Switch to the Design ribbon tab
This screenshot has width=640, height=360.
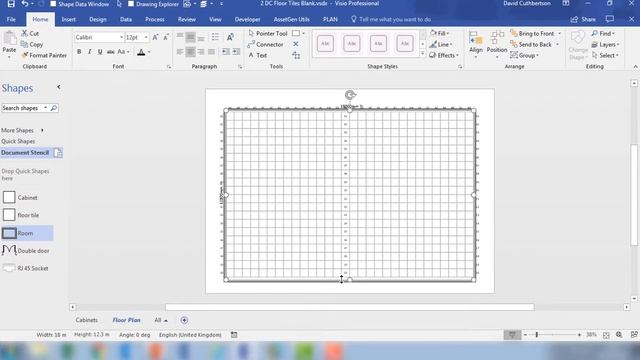(x=98, y=19)
